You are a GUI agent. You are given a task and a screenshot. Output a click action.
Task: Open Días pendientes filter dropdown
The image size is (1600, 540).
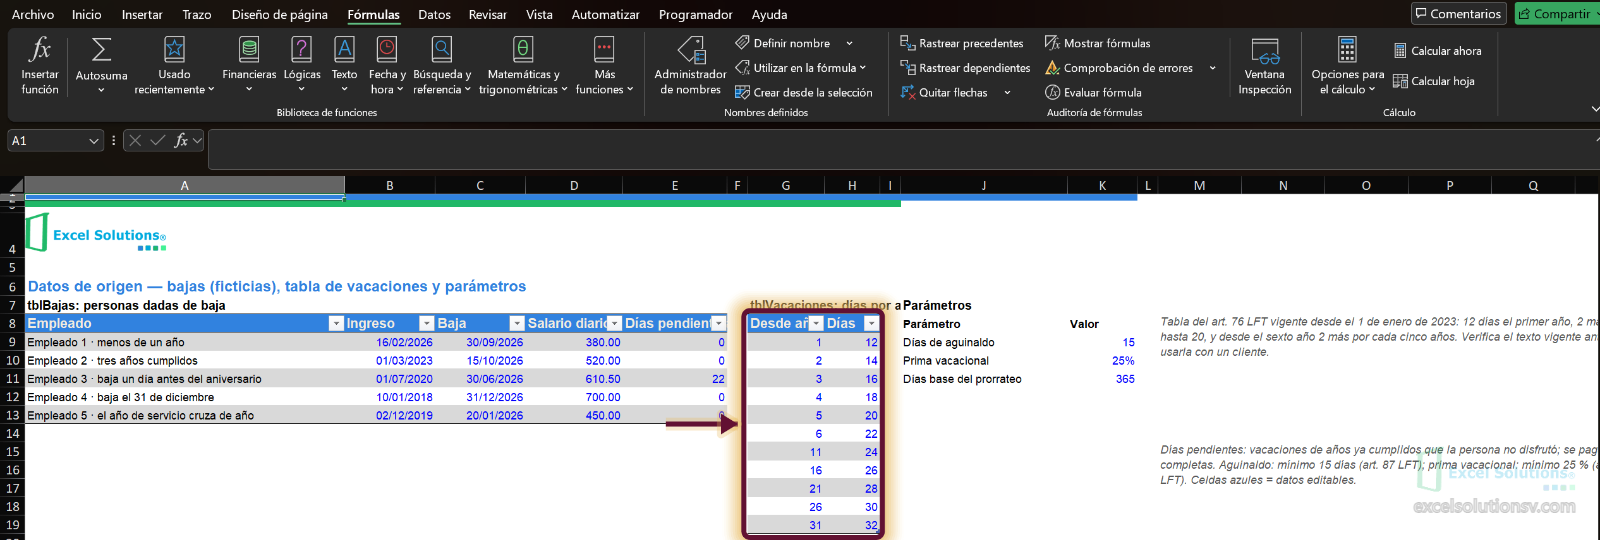click(x=718, y=323)
